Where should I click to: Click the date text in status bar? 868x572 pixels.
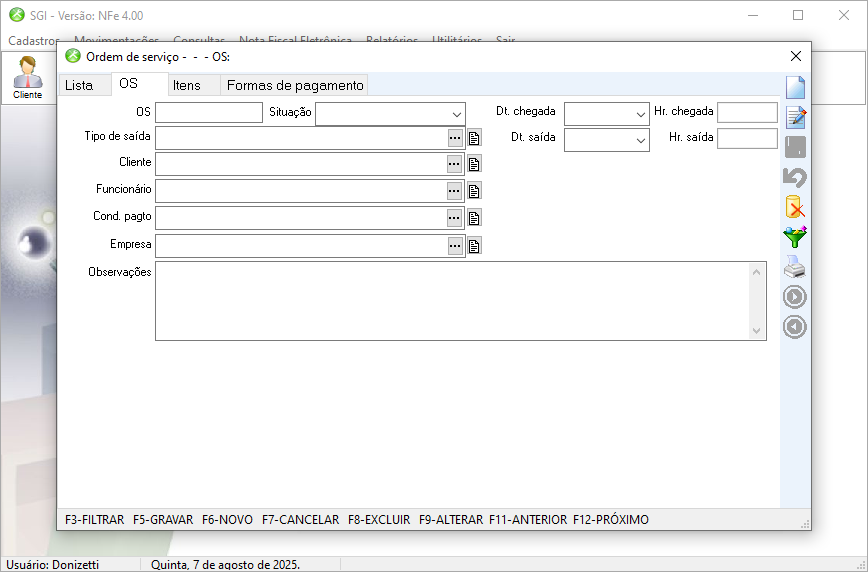[225, 565]
